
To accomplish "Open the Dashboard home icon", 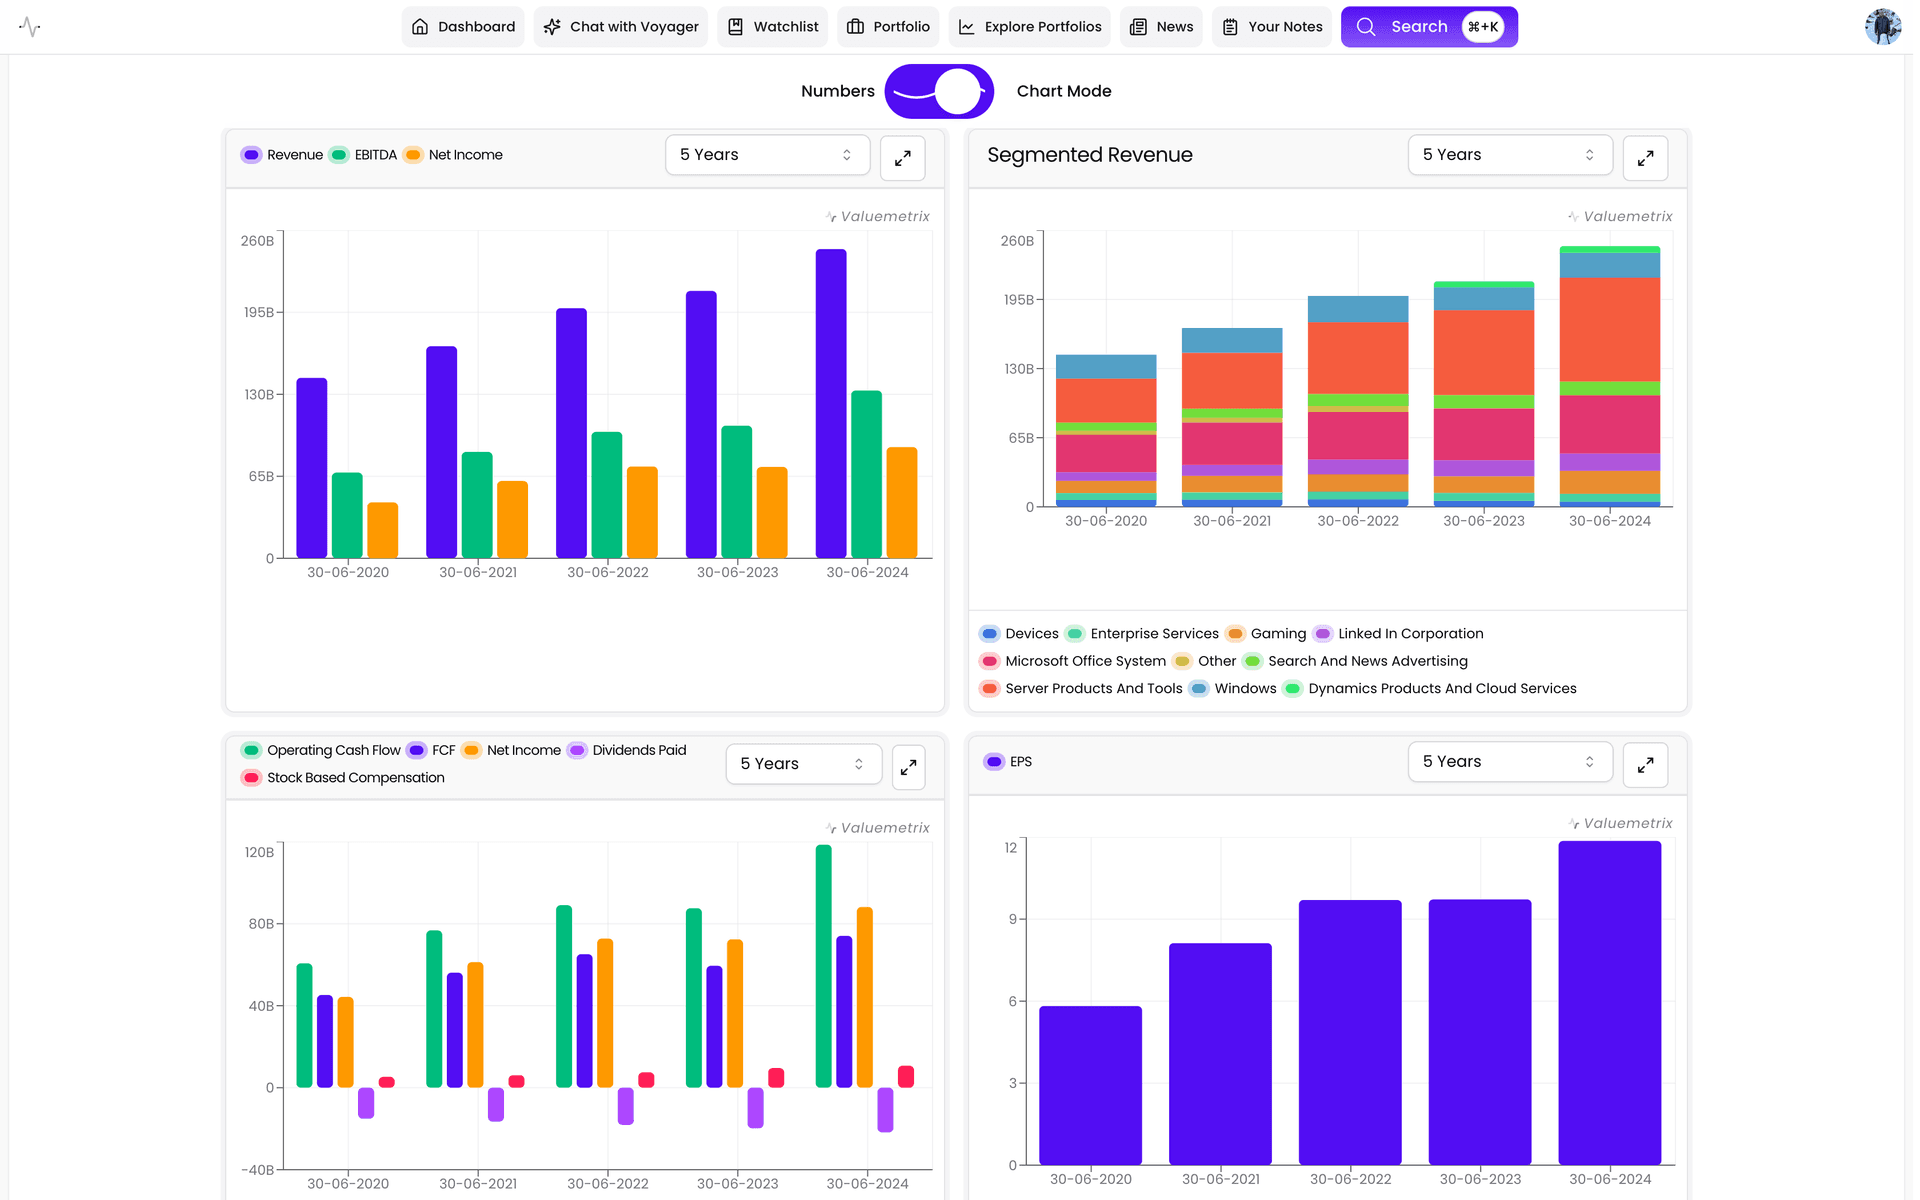I will (420, 27).
